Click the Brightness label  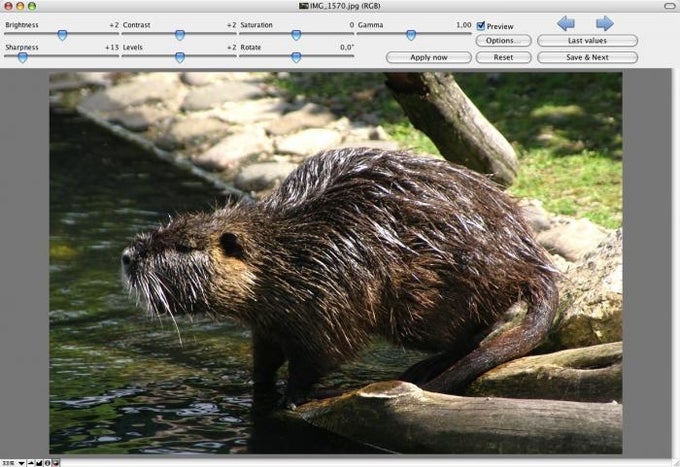(x=22, y=25)
